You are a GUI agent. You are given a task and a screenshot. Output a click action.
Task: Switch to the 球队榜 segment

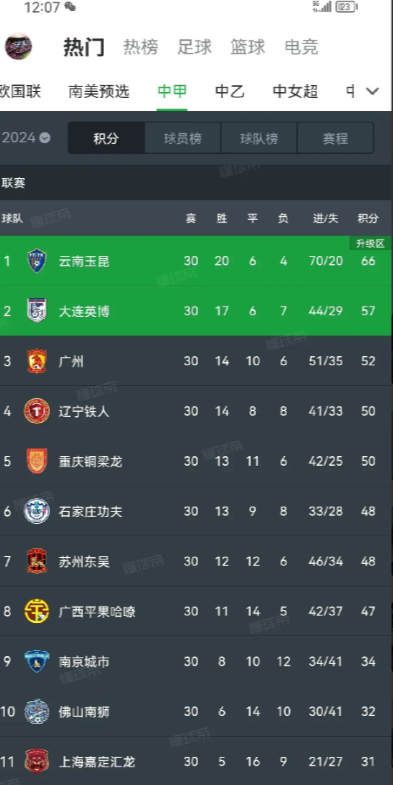pos(259,138)
